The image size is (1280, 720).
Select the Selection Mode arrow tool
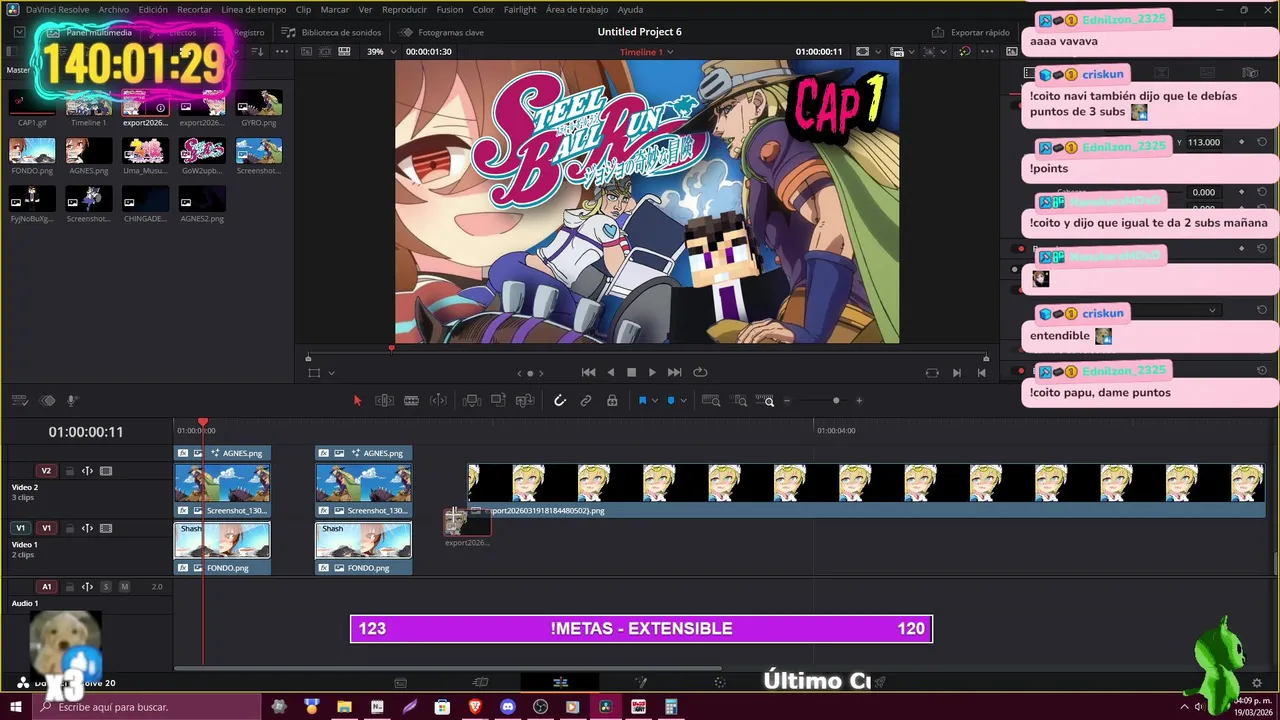[x=357, y=401]
